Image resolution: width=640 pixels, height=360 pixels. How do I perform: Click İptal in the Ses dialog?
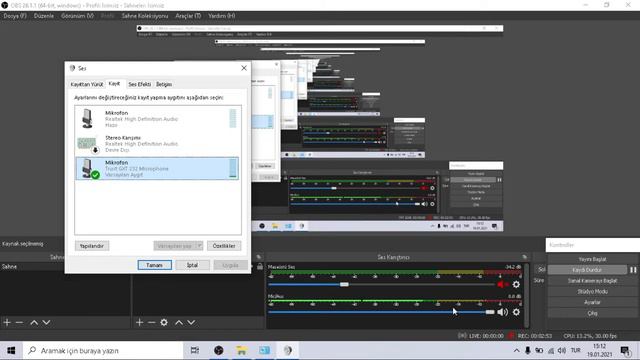192,265
